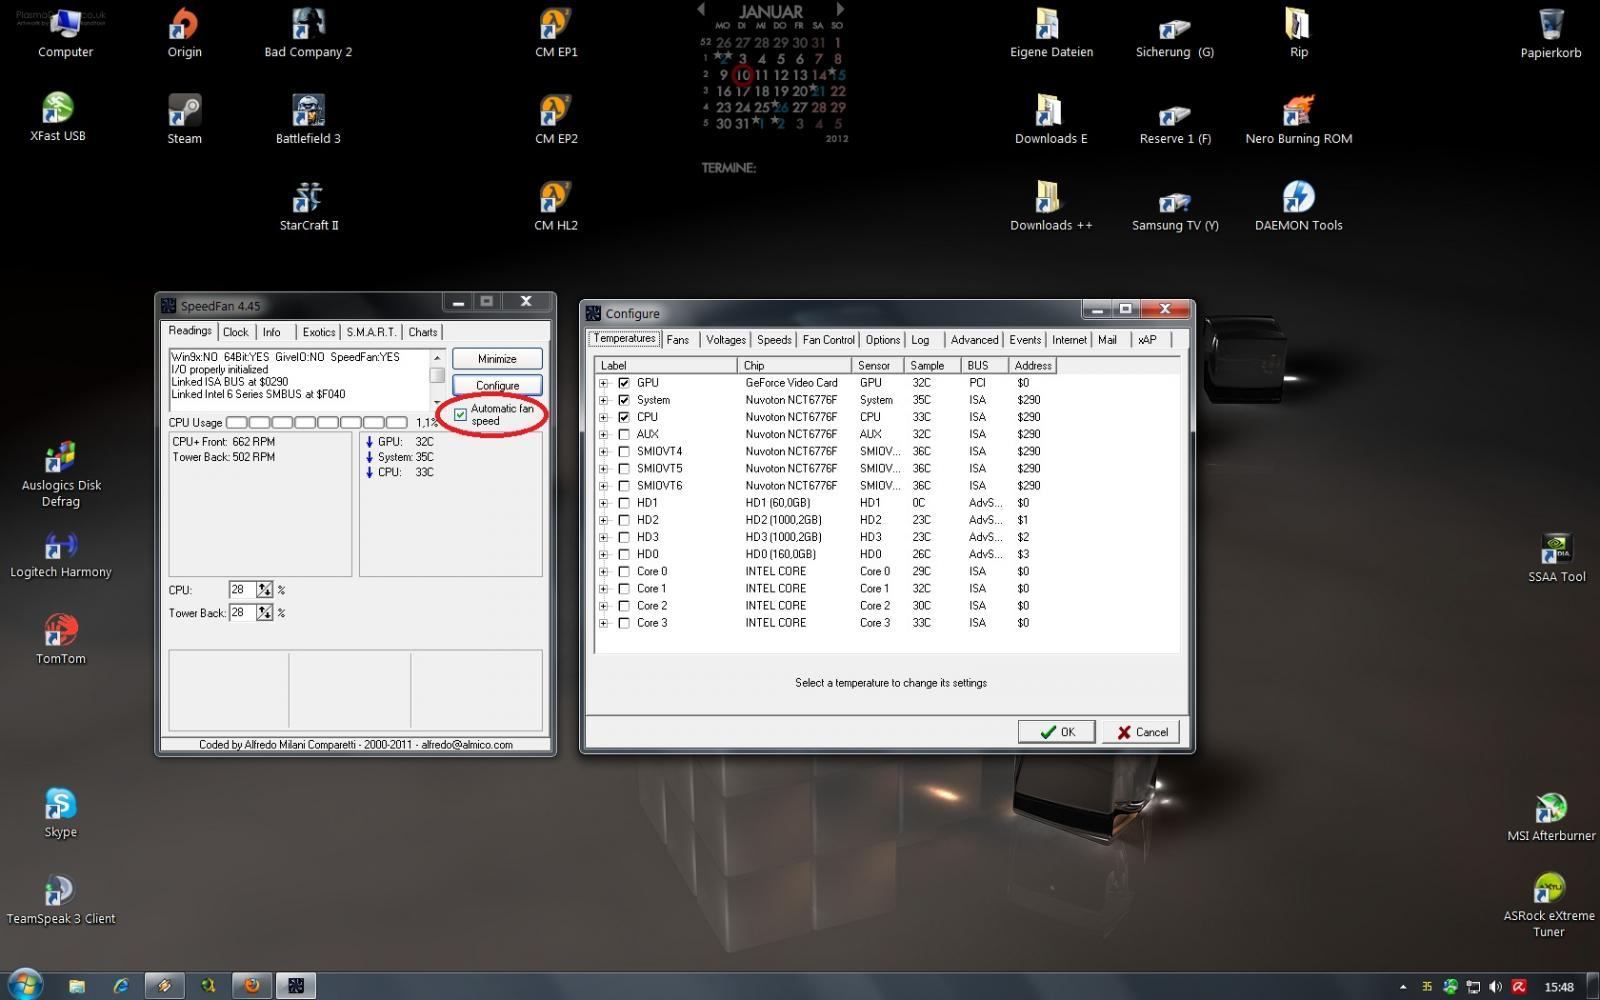Open Nero Burning ROM shortcut
This screenshot has height=1000, width=1600.
click(1298, 119)
